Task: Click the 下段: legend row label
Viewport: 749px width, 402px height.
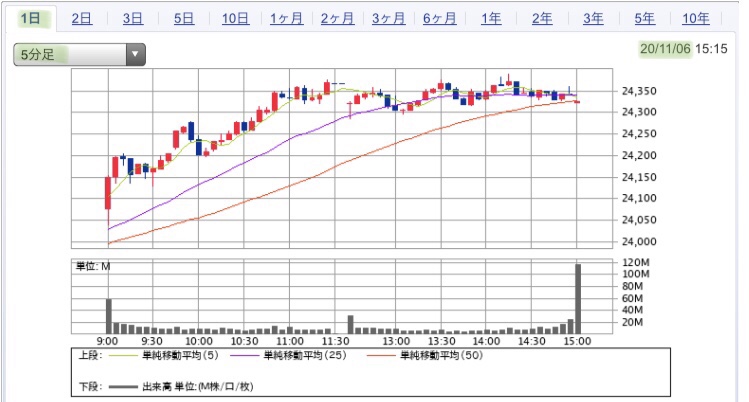Action: point(90,387)
